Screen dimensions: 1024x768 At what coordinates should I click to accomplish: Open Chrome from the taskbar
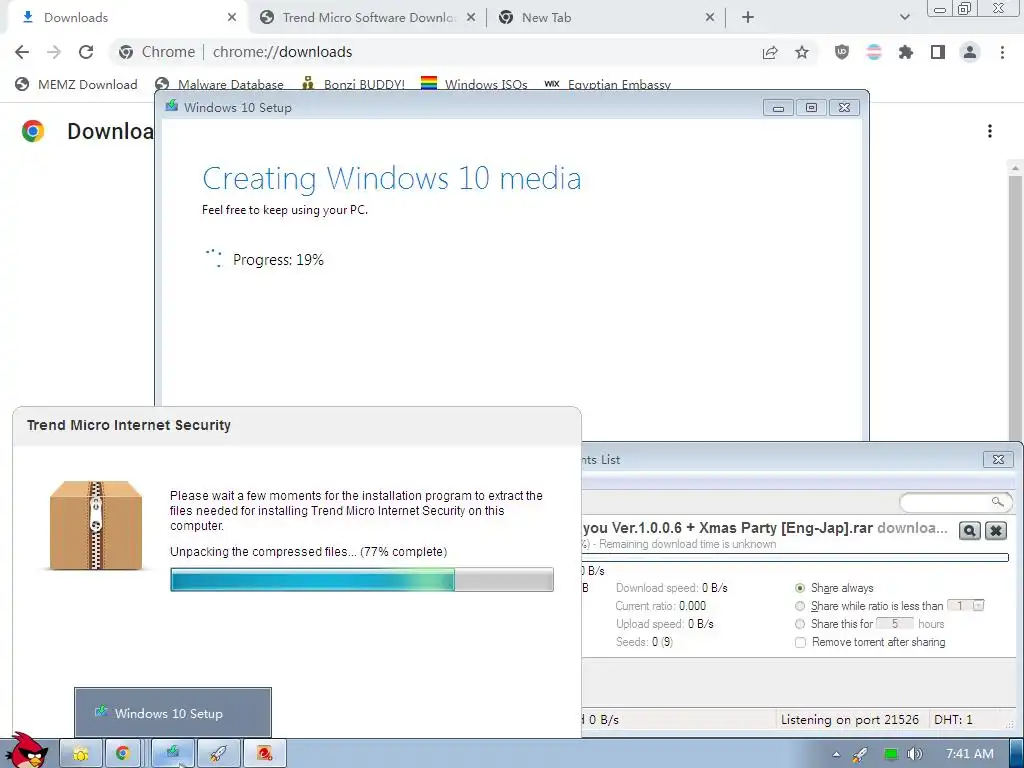click(x=122, y=754)
